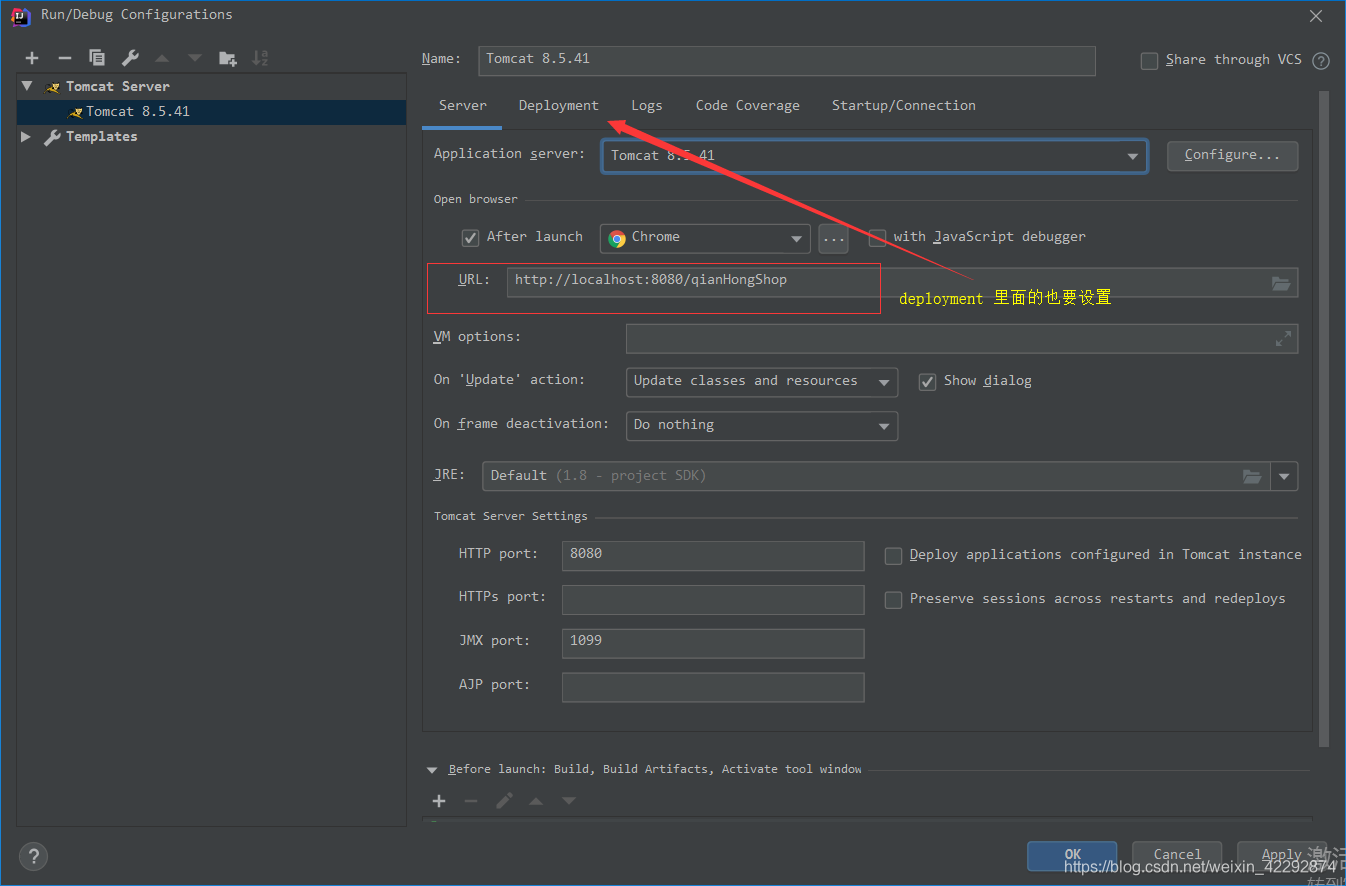Open edit defaults wrench icon in toolbar
1346x886 pixels.
(130, 58)
